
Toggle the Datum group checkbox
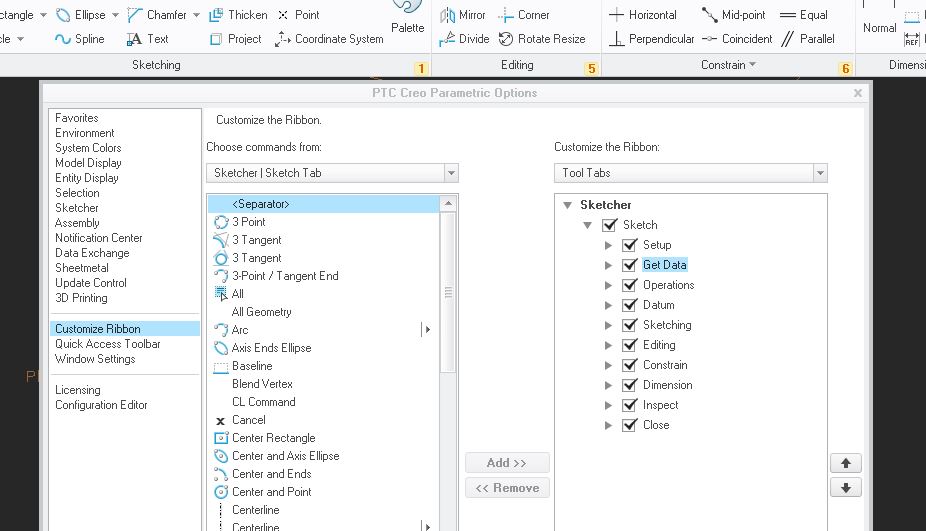(x=630, y=305)
